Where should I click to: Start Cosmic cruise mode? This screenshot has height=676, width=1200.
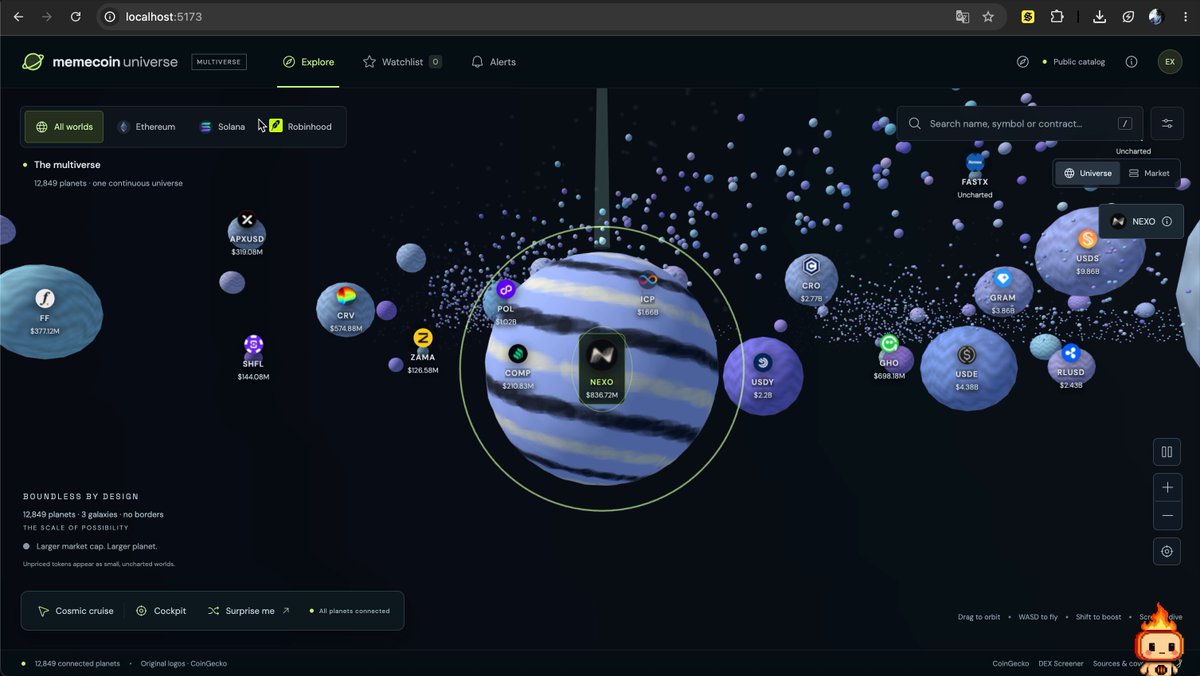click(x=75, y=611)
